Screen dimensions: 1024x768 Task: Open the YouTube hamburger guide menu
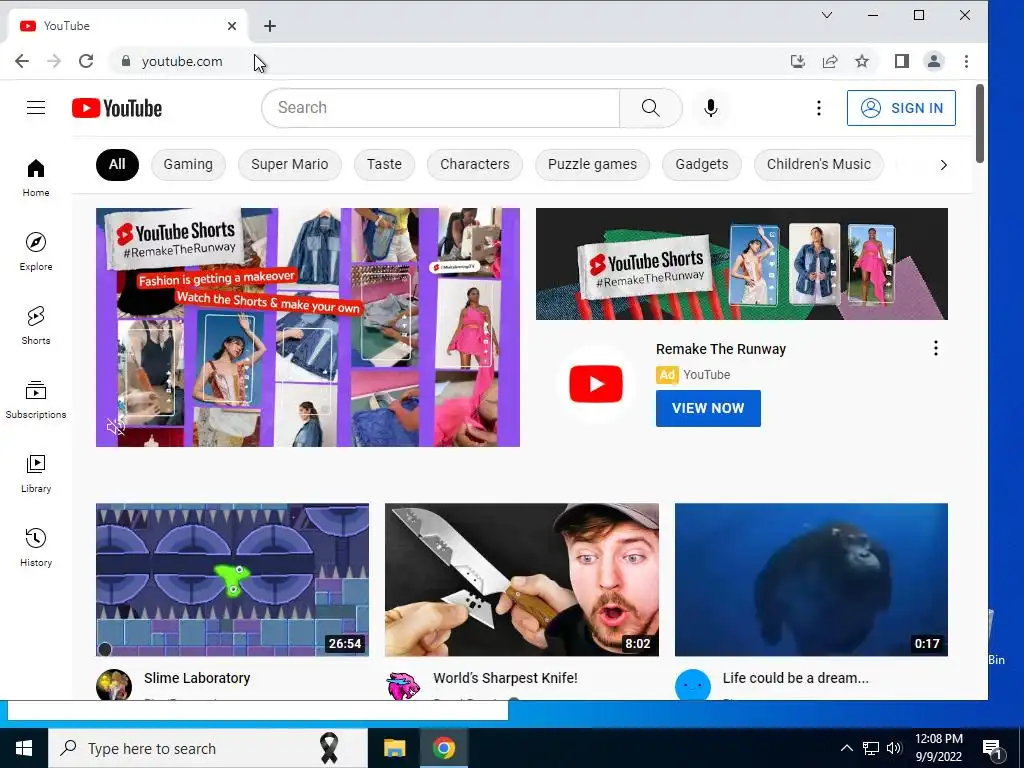[36, 108]
